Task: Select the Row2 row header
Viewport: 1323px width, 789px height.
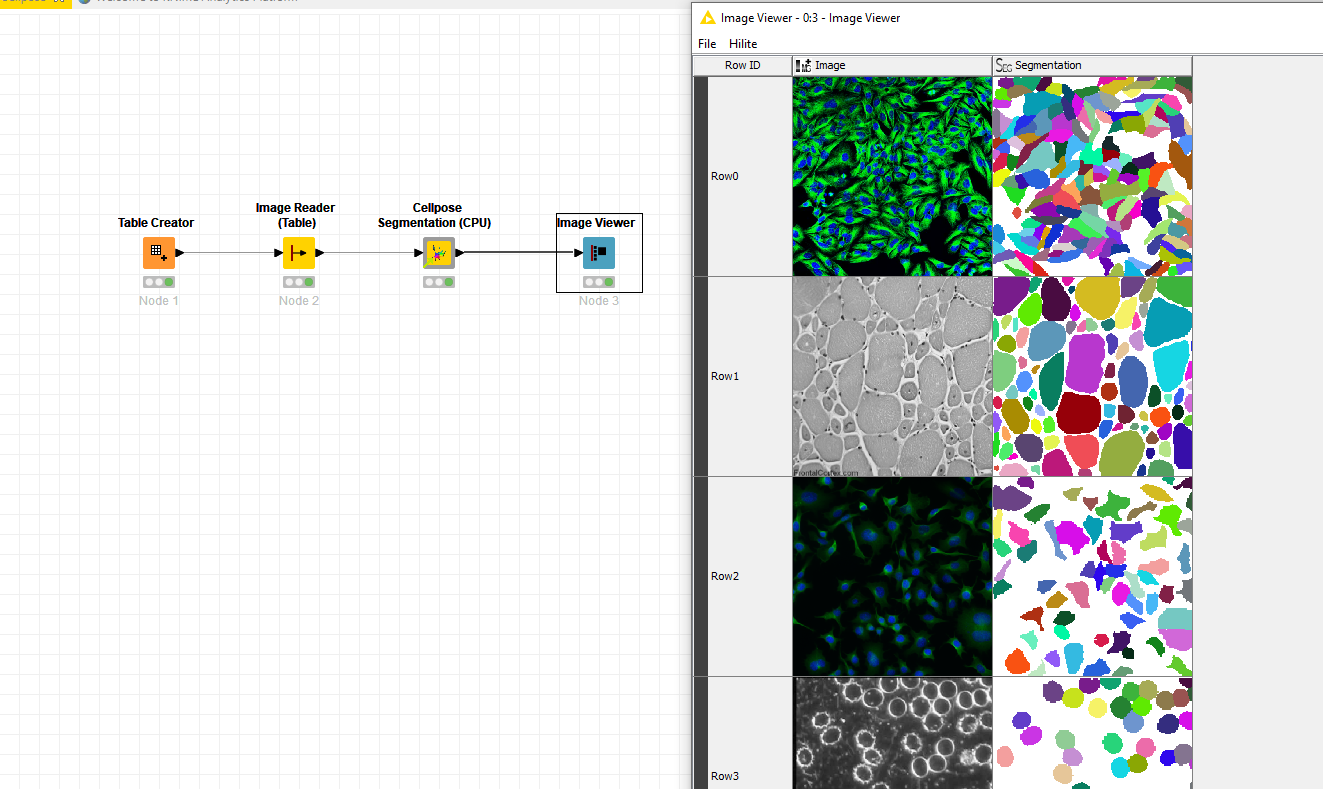Action: [x=742, y=576]
